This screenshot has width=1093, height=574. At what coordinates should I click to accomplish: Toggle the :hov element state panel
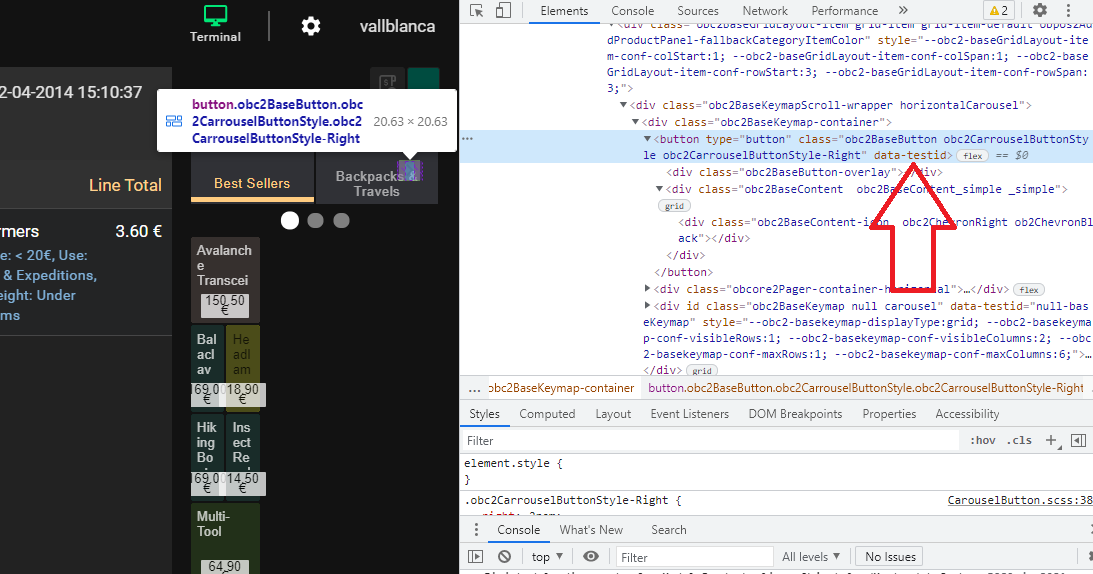pyautogui.click(x=983, y=441)
